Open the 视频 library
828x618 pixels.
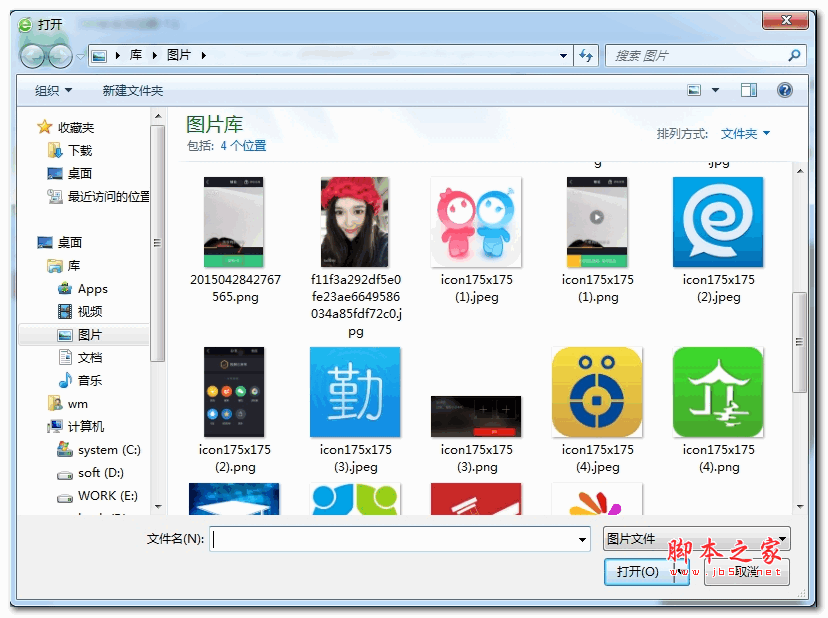80,312
